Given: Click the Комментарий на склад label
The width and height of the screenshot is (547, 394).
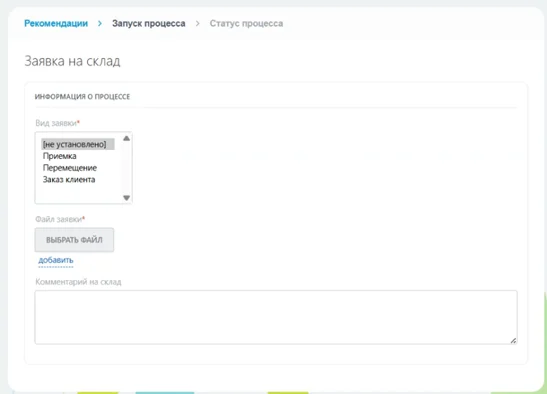Looking at the screenshot, I should (78, 282).
